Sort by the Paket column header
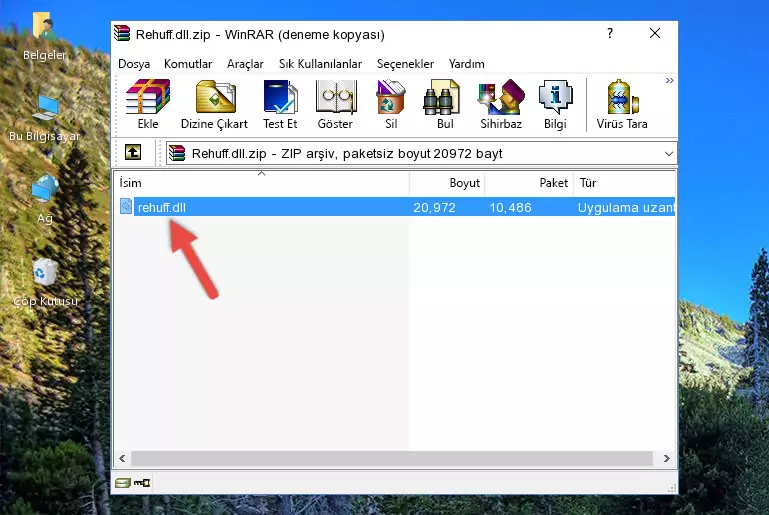The height and width of the screenshot is (515, 769). tap(529, 182)
